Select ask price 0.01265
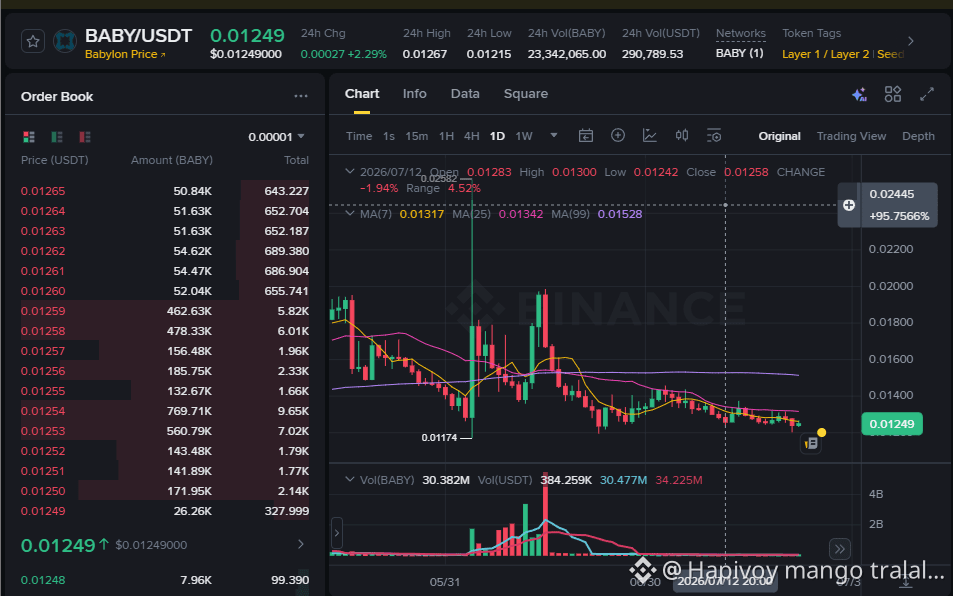 pos(43,191)
